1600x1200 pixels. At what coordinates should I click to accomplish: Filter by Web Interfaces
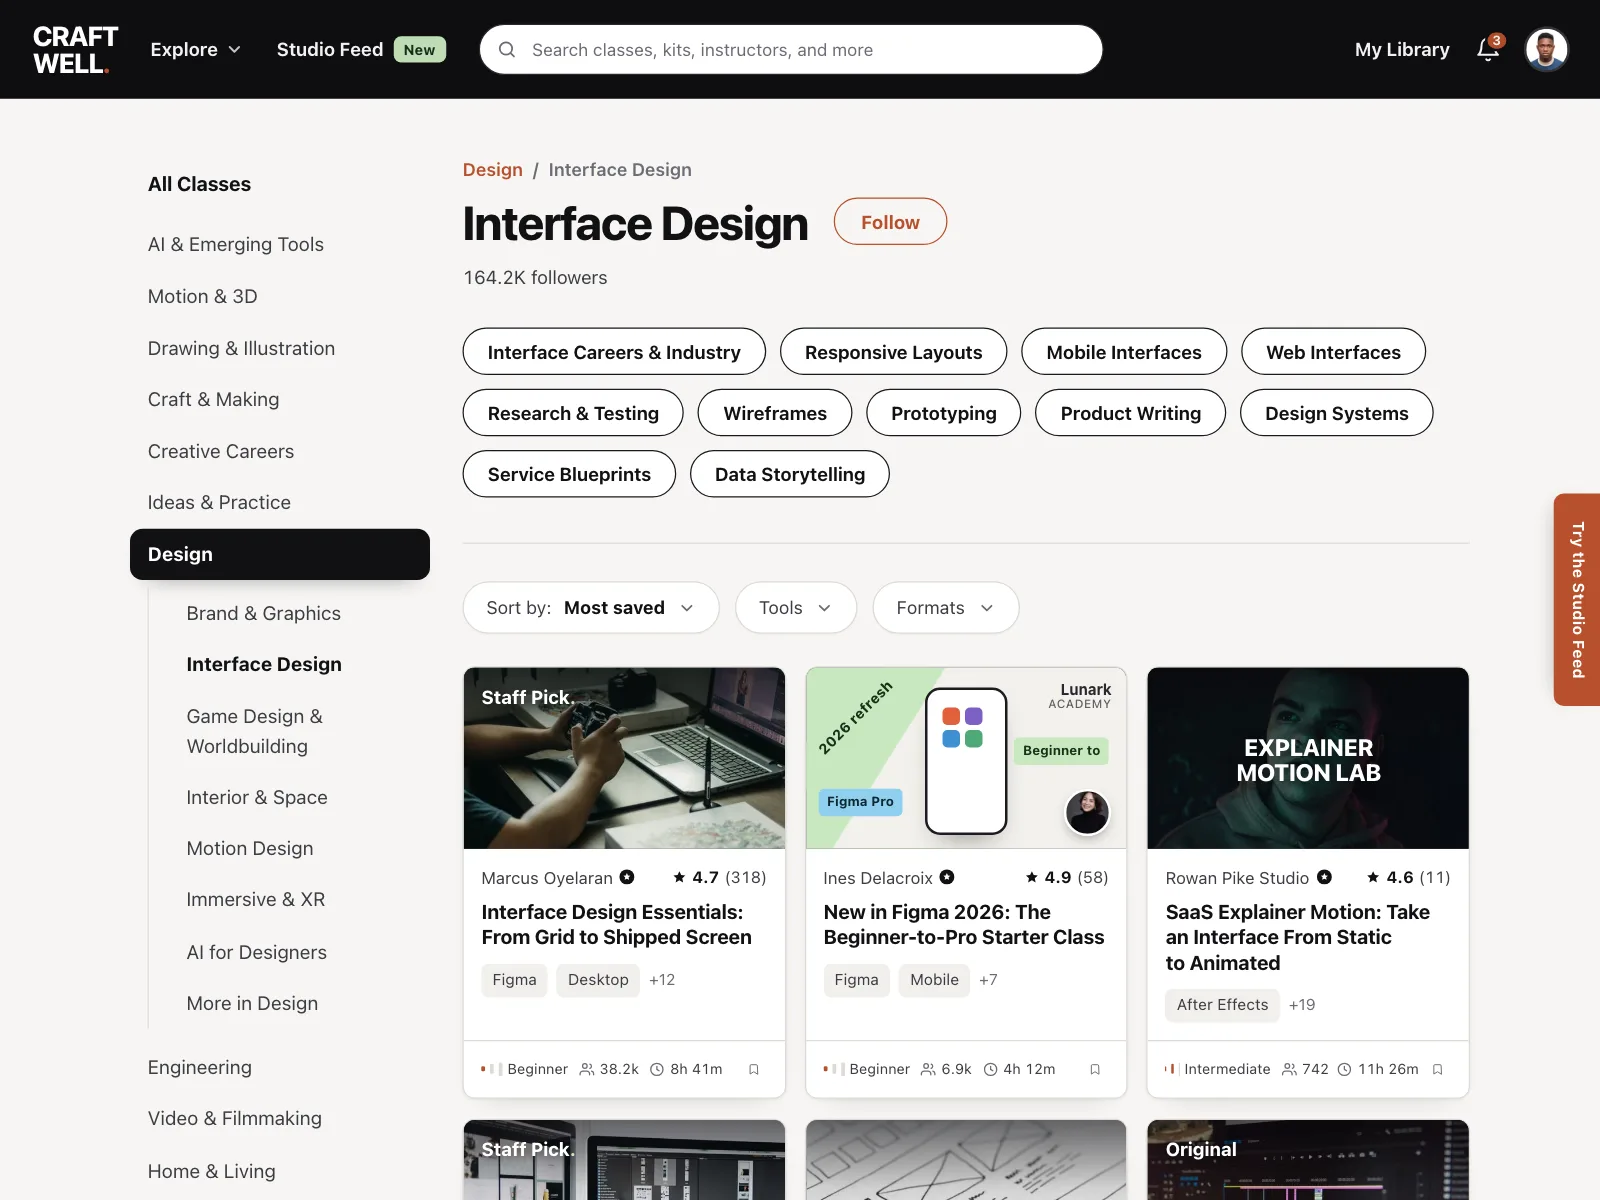coord(1333,352)
